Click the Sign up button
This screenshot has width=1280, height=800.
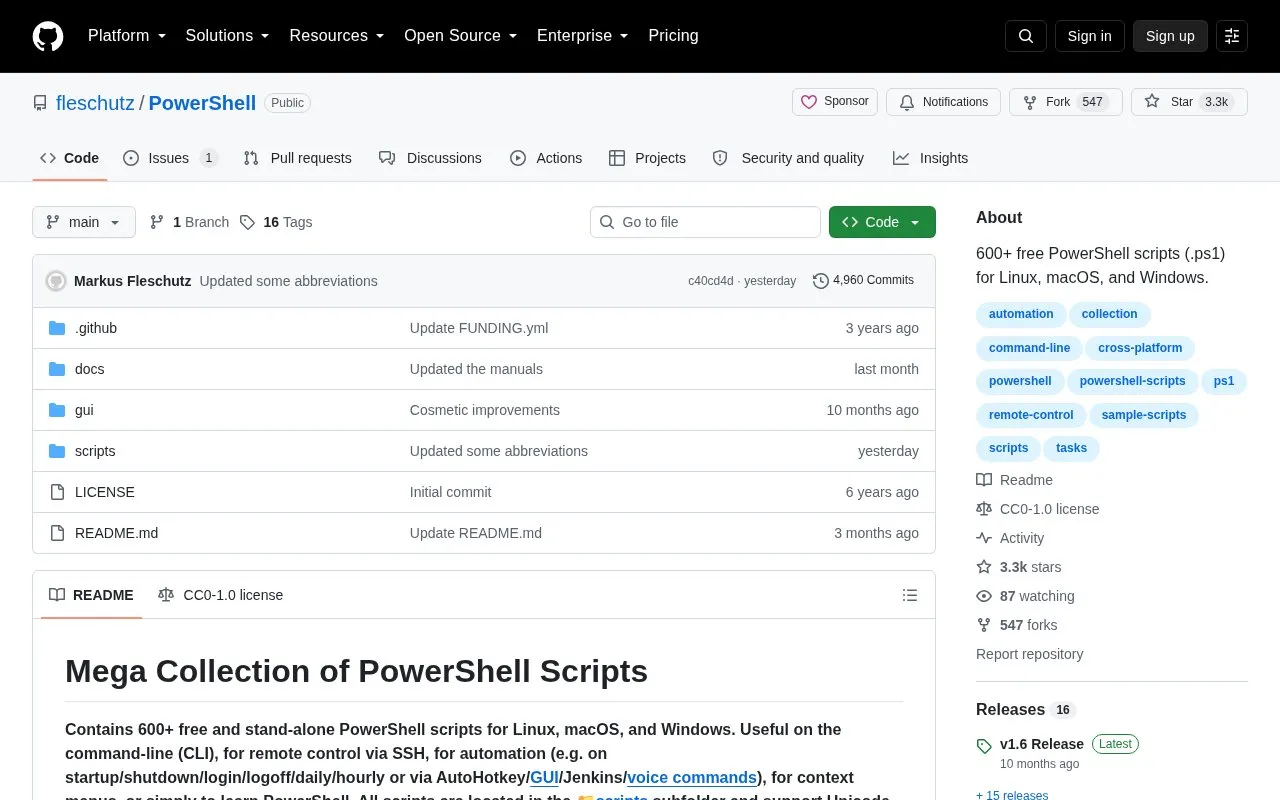(x=1170, y=36)
